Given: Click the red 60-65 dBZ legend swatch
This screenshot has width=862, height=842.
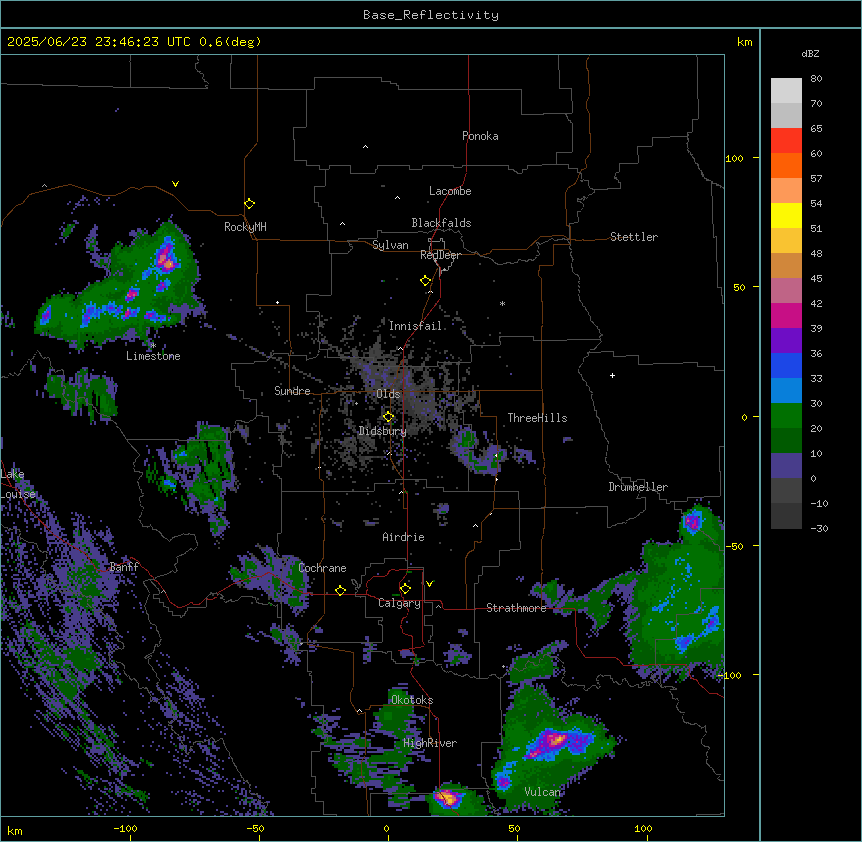Looking at the screenshot, I should 786,141.
